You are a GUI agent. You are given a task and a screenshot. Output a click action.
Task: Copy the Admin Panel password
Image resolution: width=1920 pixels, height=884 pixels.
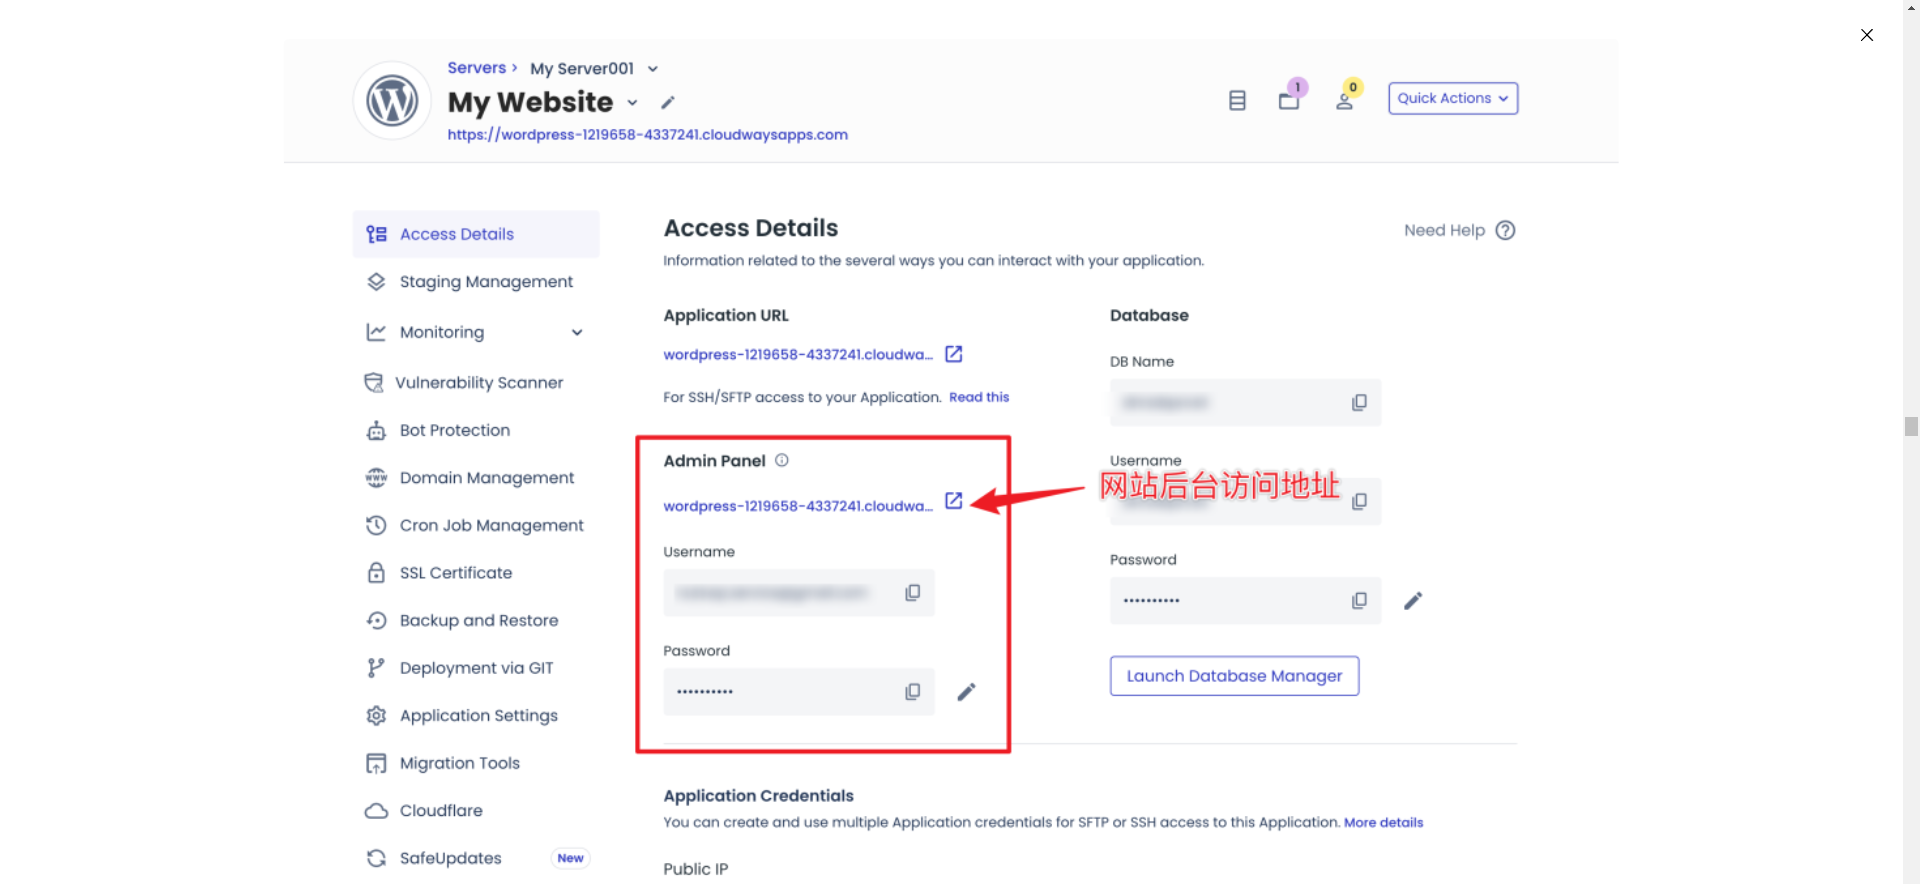(913, 692)
